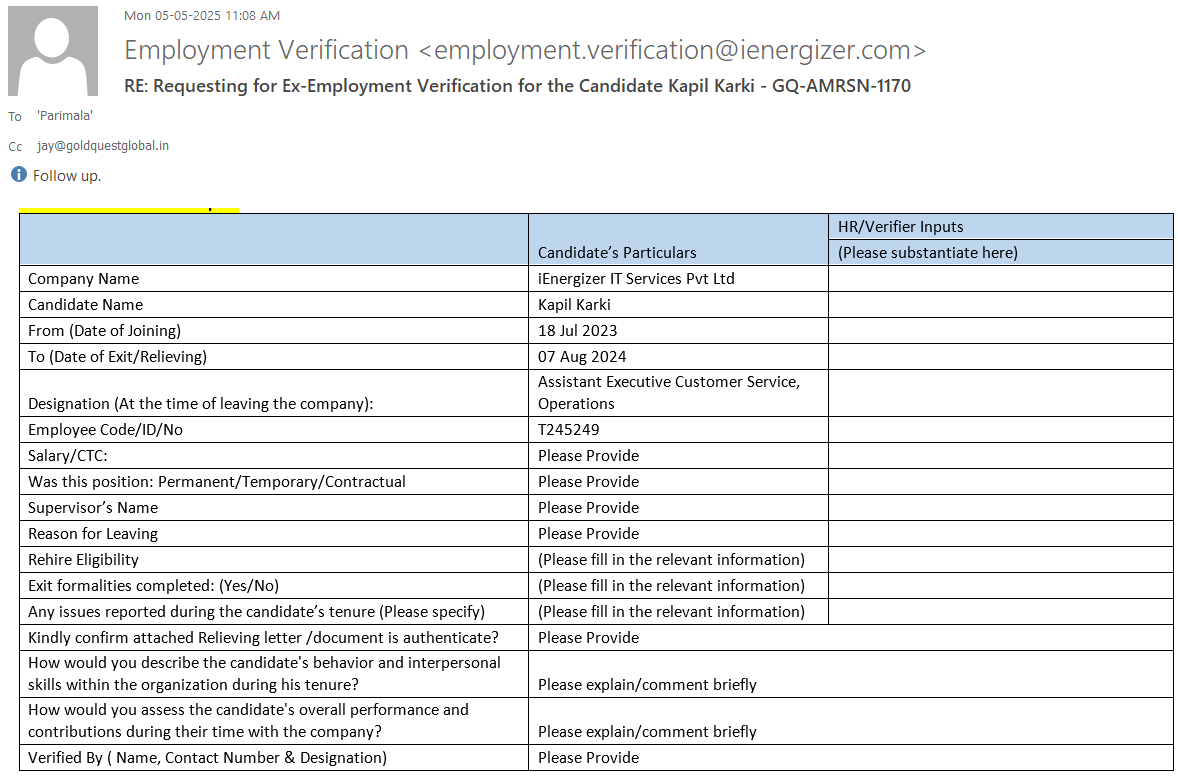Click the employee code T245249 cell
The height and width of the screenshot is (781, 1178).
coord(569,430)
